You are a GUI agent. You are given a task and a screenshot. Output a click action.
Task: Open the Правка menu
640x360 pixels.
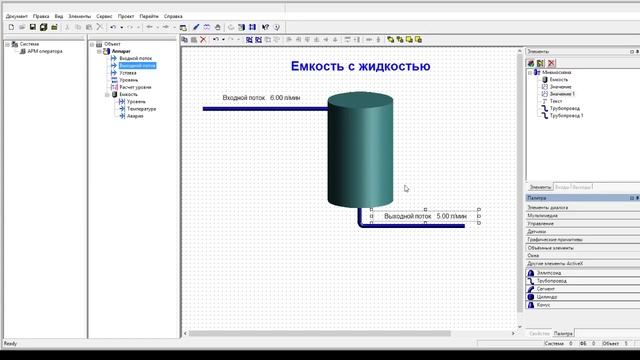pos(41,16)
